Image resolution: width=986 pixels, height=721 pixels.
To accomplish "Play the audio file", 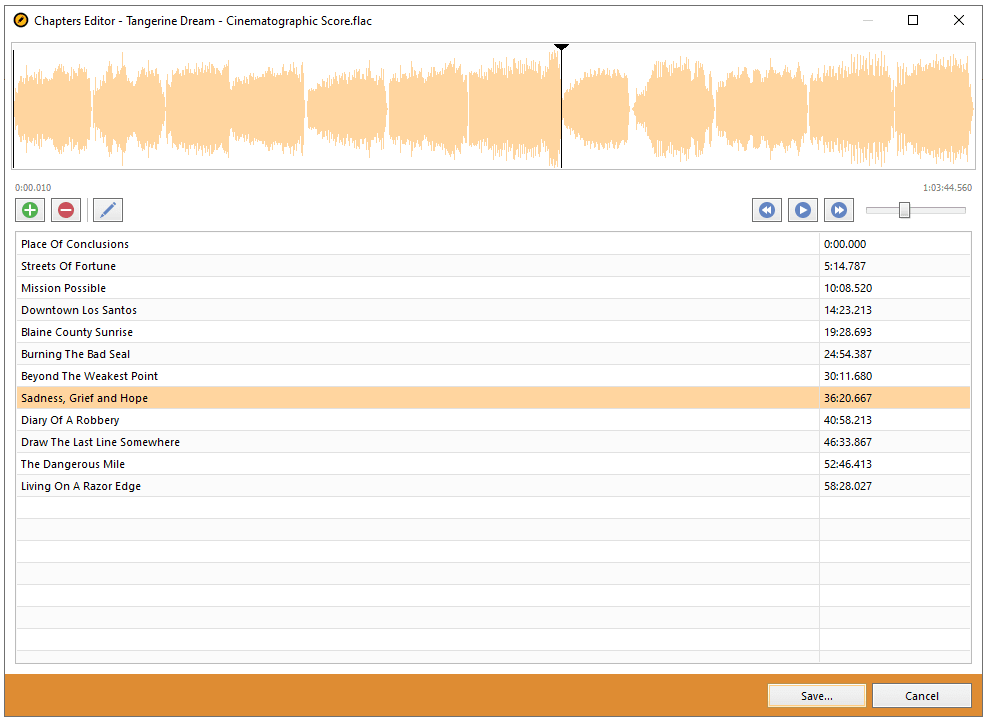I will [x=802, y=210].
